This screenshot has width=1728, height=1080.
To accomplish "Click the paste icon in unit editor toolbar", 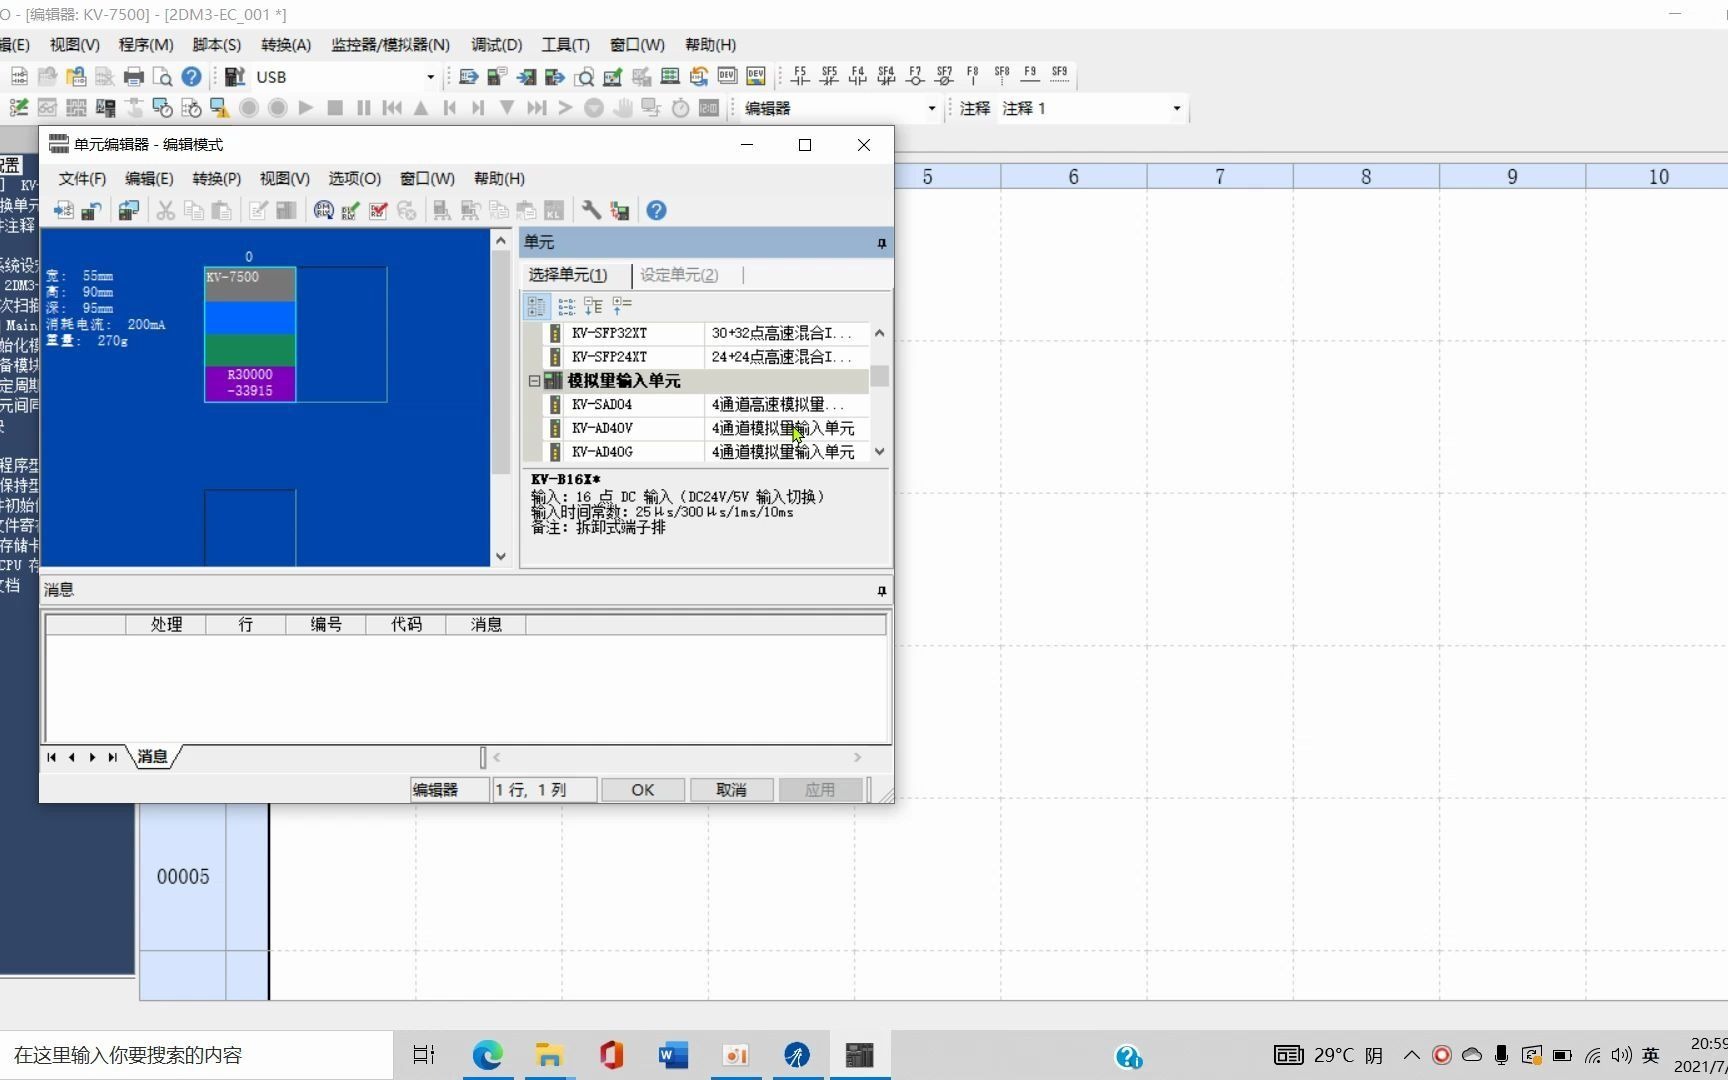I will pos(221,210).
